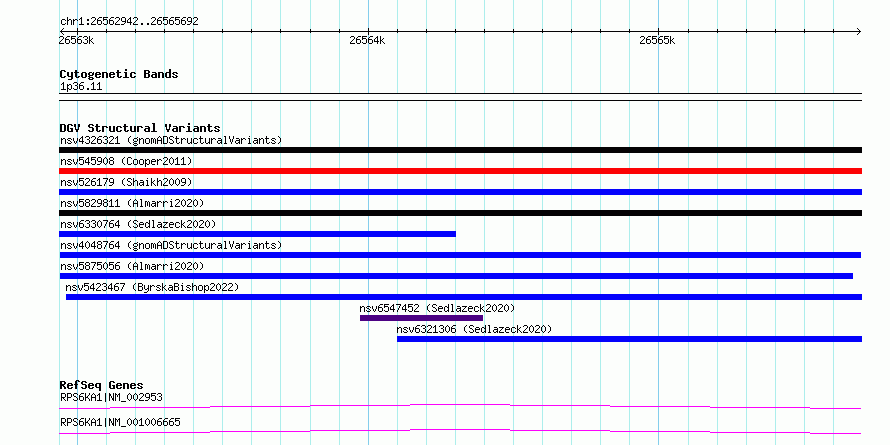This screenshot has width=890, height=445.
Task: Select the 1p36.11 cytogenetic band label
Action: pos(81,87)
